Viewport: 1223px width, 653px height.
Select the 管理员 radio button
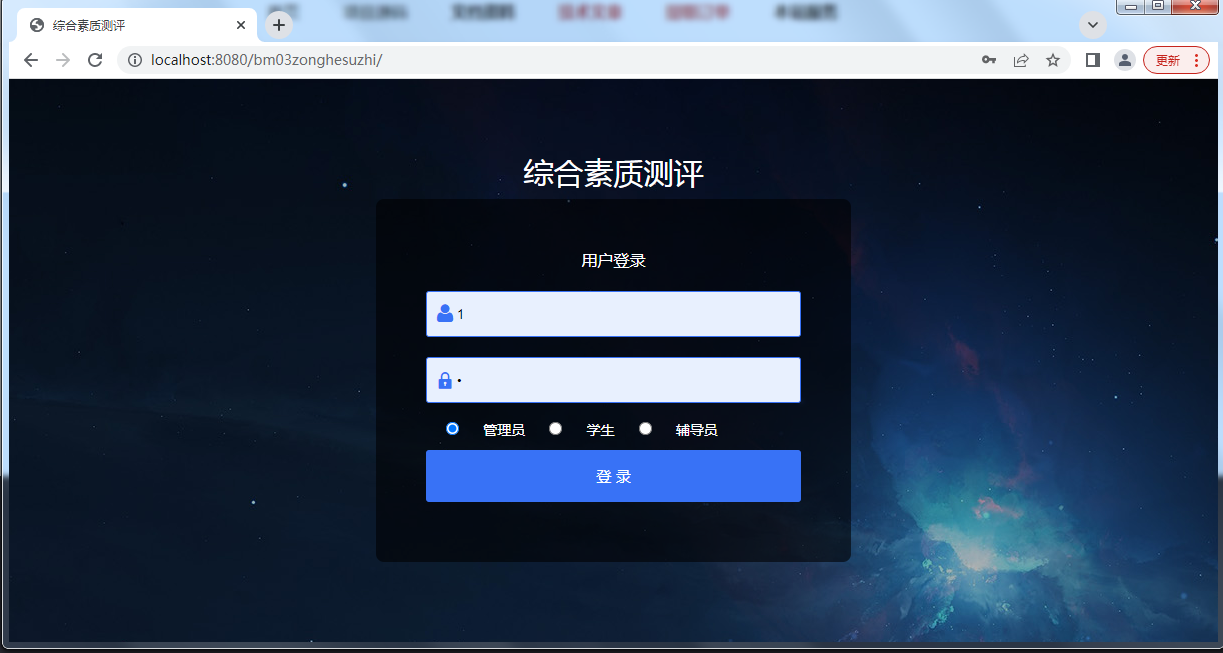tap(453, 428)
